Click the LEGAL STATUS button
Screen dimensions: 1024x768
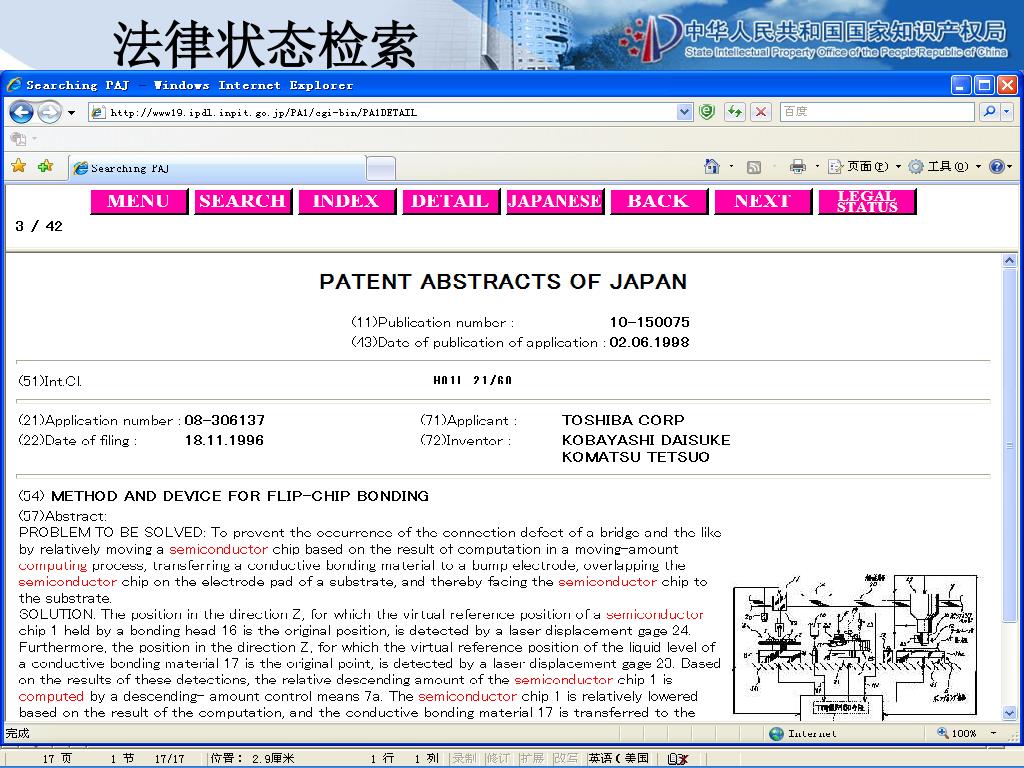[x=867, y=201]
